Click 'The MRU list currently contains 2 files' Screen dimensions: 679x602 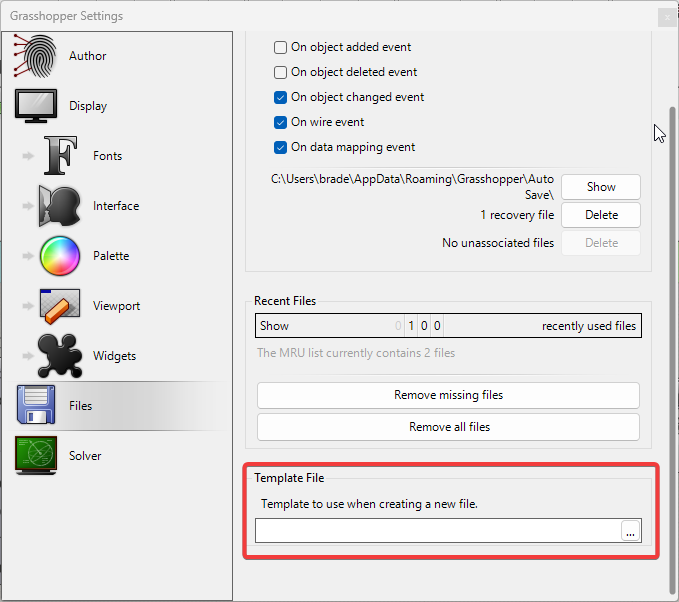356,353
